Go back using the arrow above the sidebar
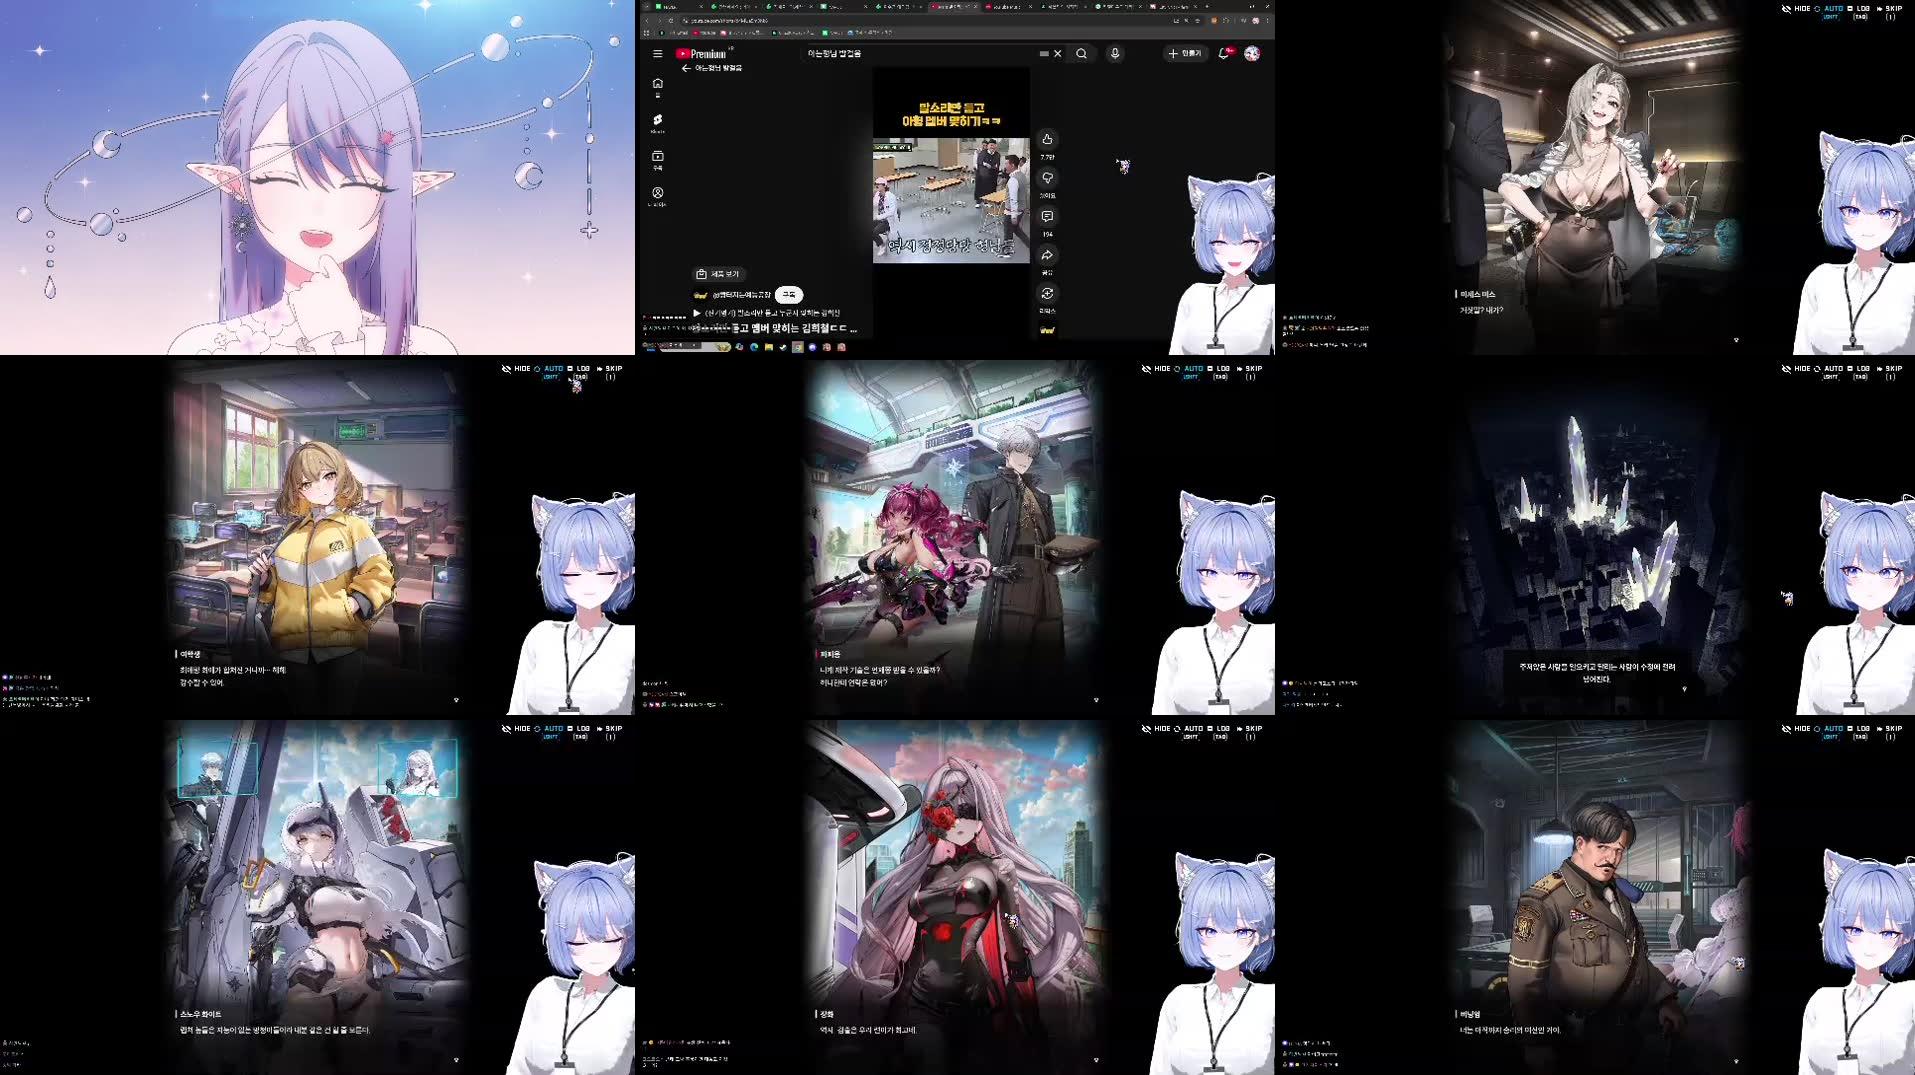The image size is (1915, 1075). pos(686,68)
